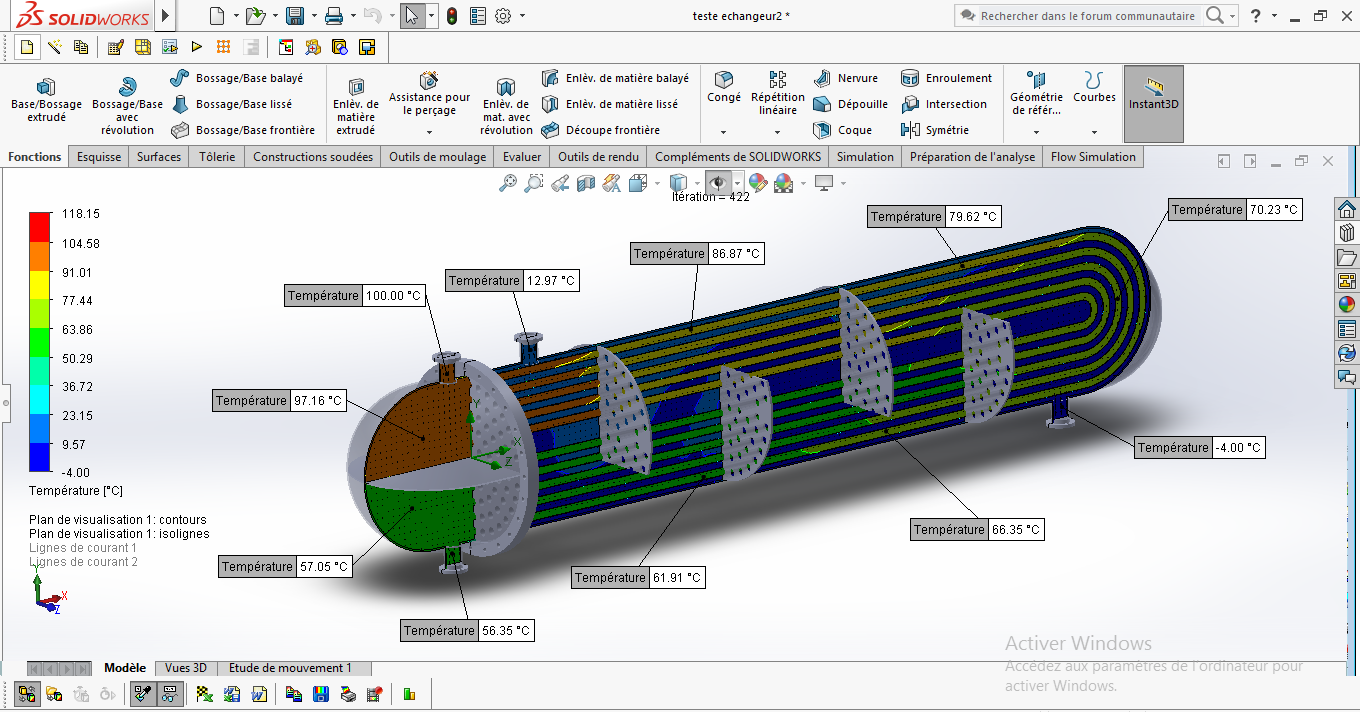
Task: Click Enlèv. de matière balayé button
Action: [615, 78]
